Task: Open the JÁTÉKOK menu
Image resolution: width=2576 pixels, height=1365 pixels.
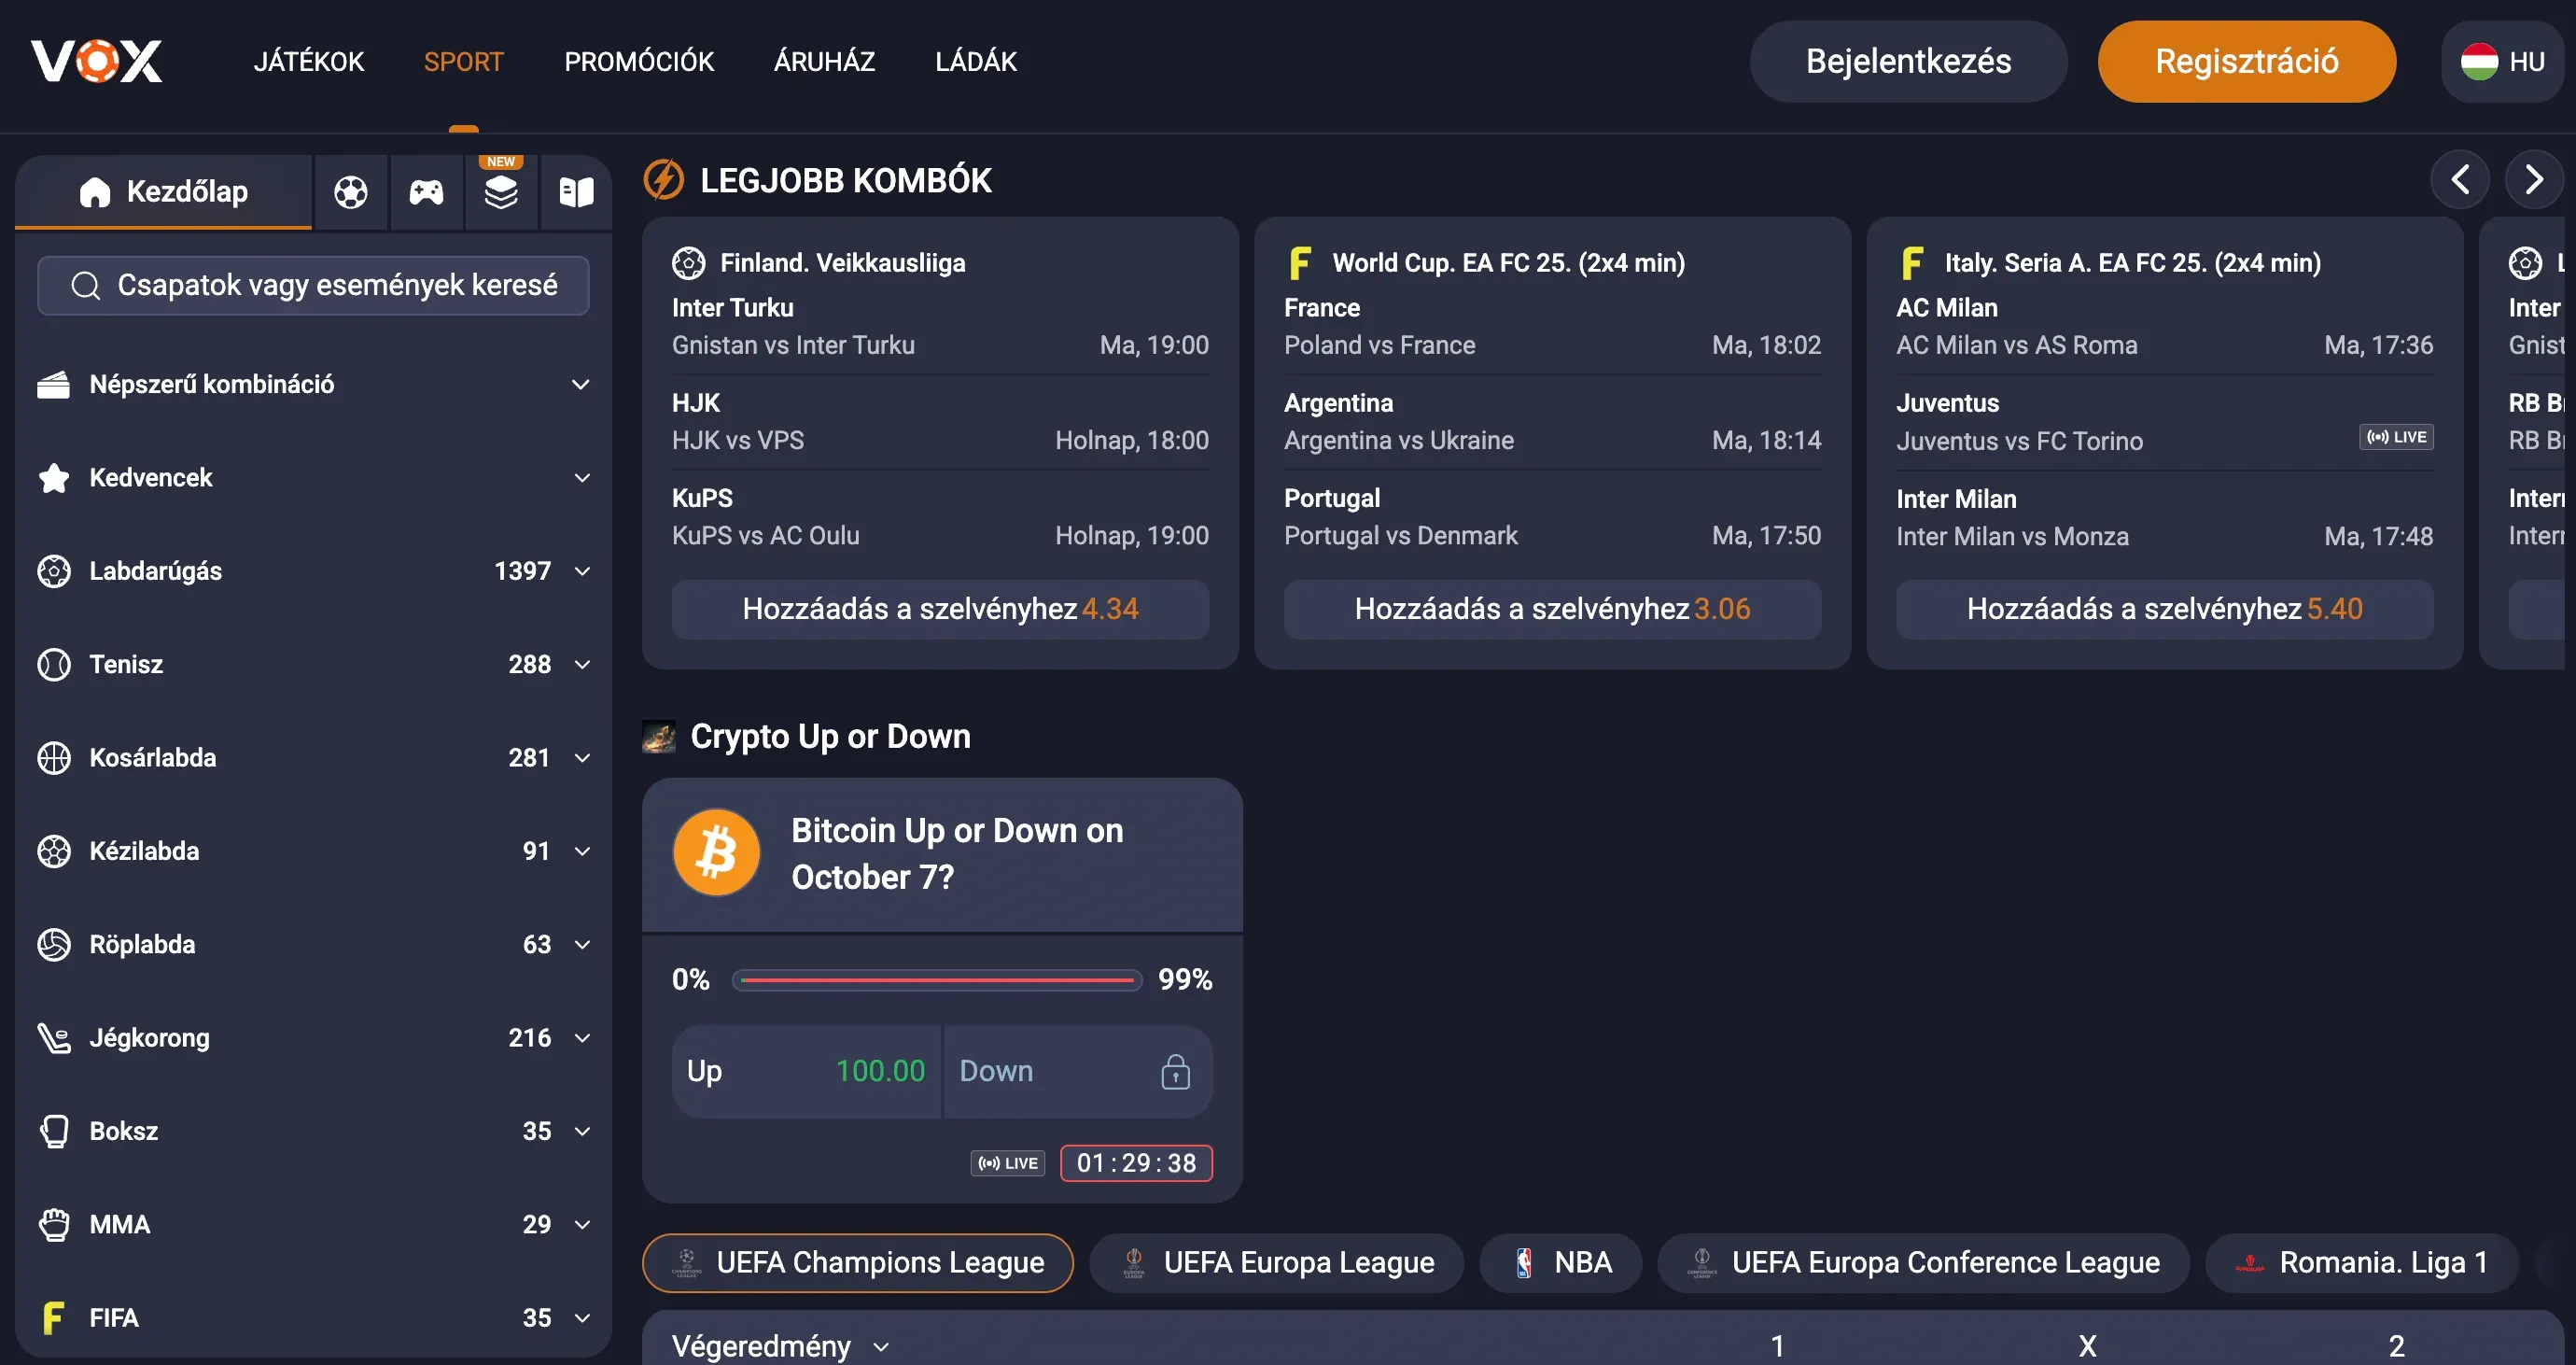Action: pyautogui.click(x=309, y=62)
